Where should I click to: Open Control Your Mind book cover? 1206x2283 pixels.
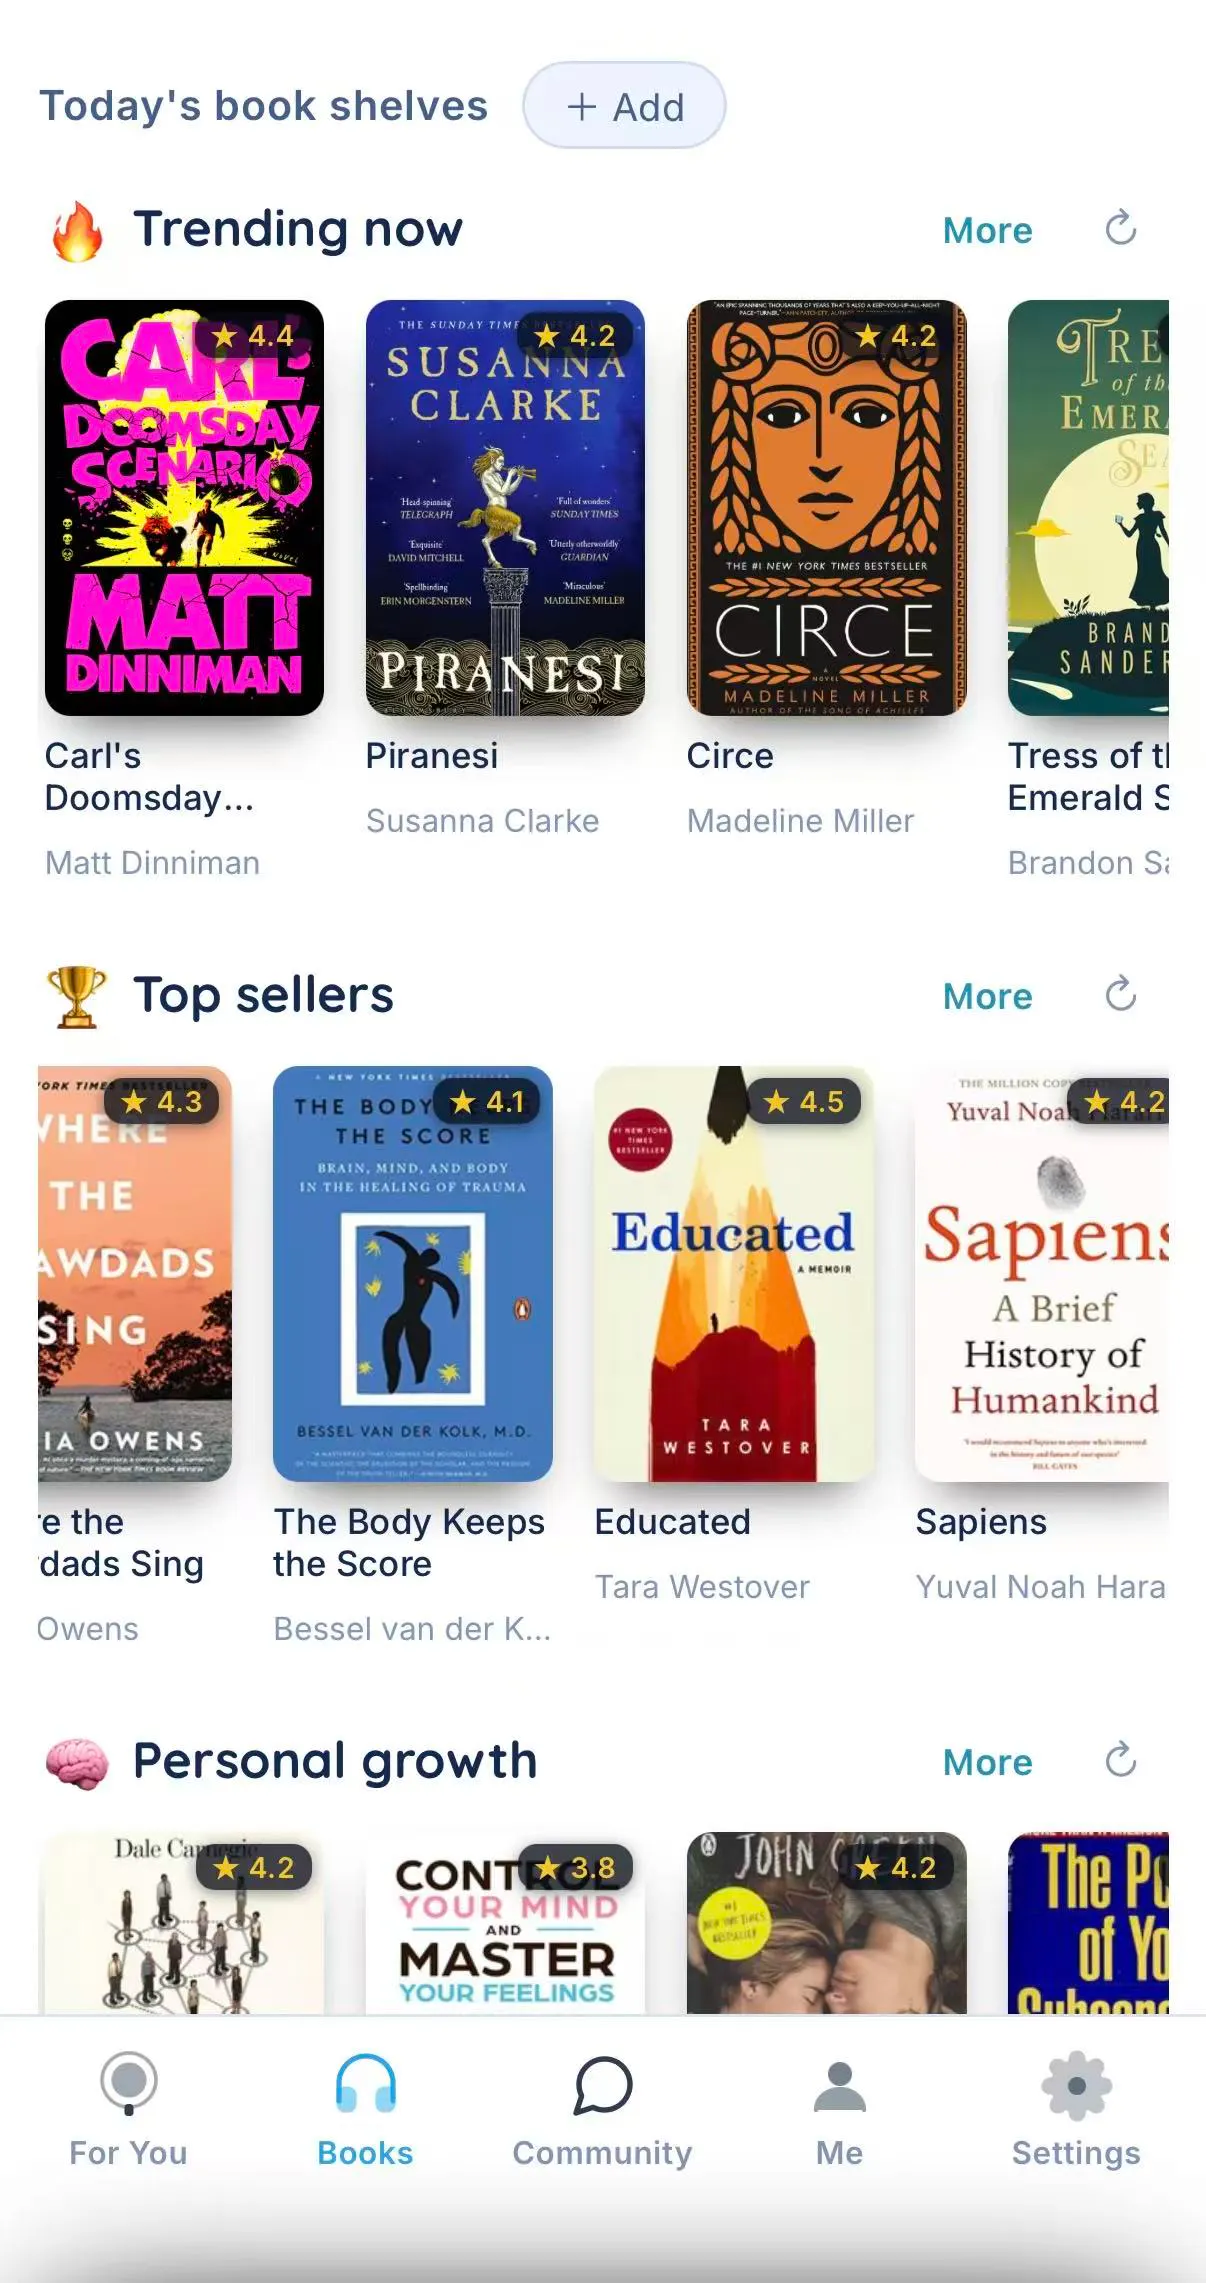[x=505, y=1922]
